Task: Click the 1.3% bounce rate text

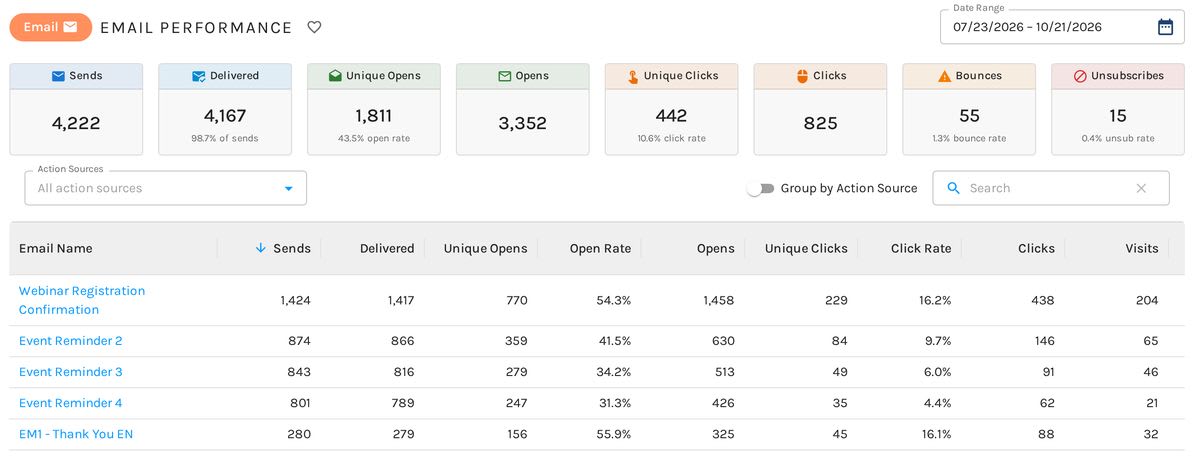Action: coord(969,139)
